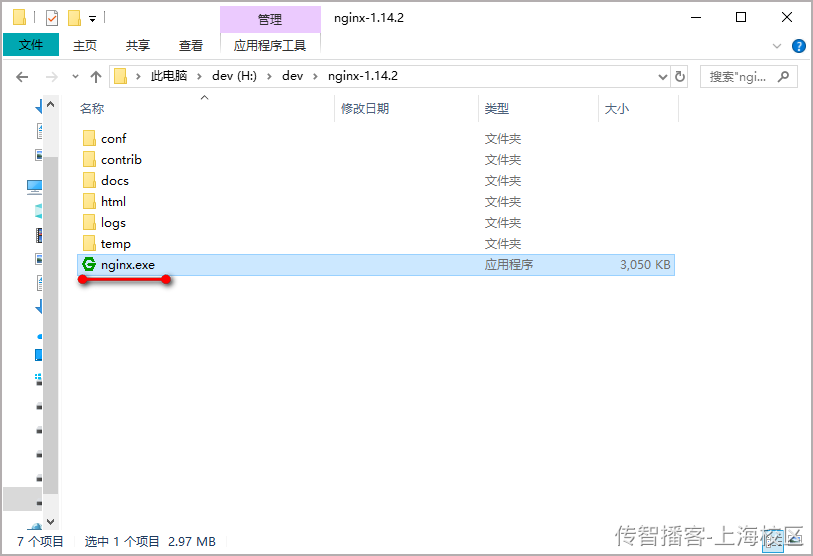Click the Properties checkmark quick access icon
Viewport: 813px width, 556px height.
[x=52, y=18]
